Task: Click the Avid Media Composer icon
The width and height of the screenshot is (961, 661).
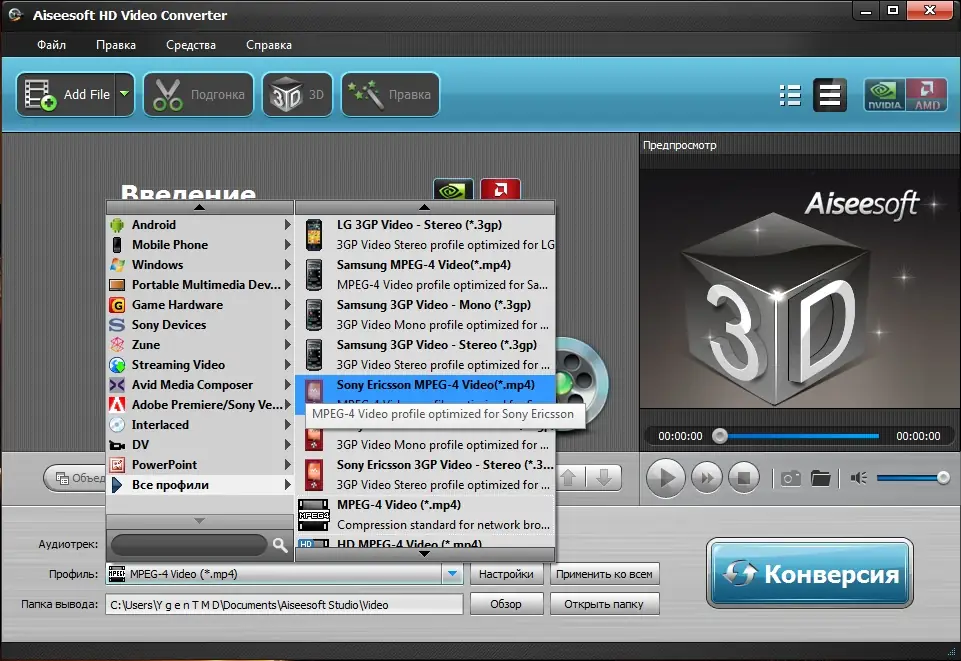Action: click(116, 385)
